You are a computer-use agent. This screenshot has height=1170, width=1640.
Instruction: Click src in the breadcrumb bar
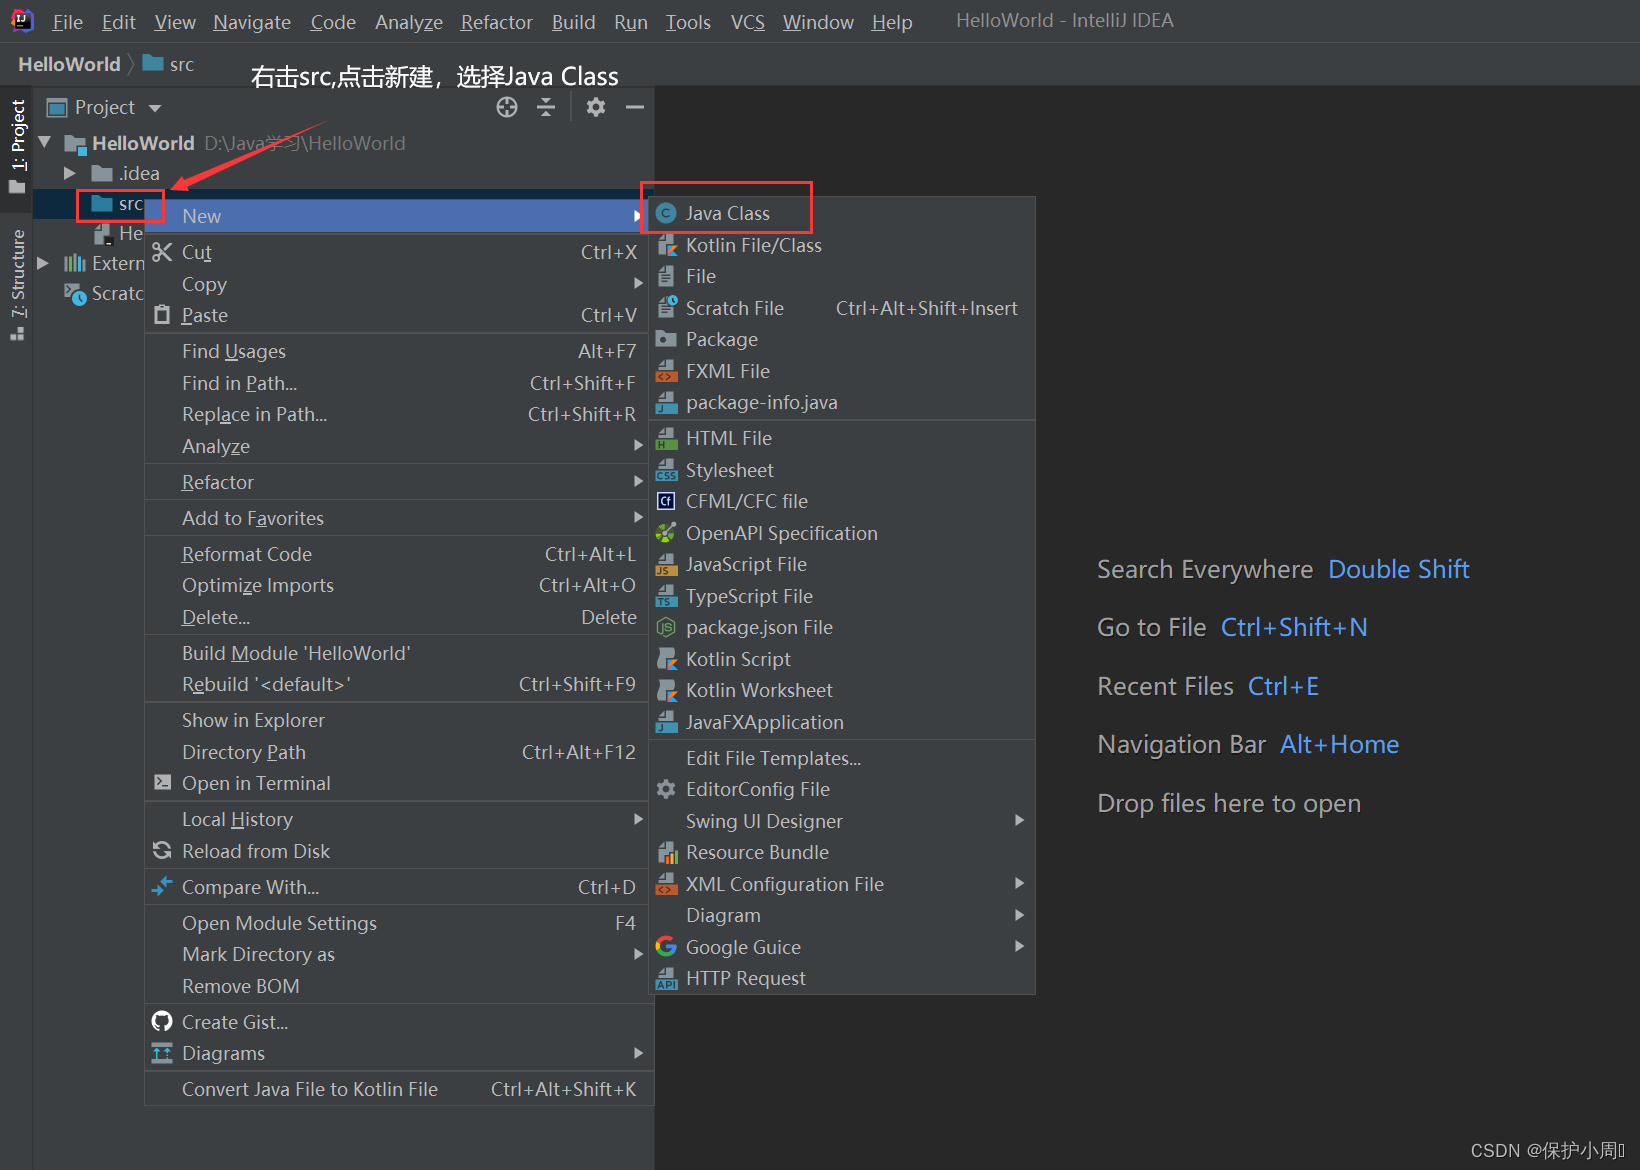point(168,64)
